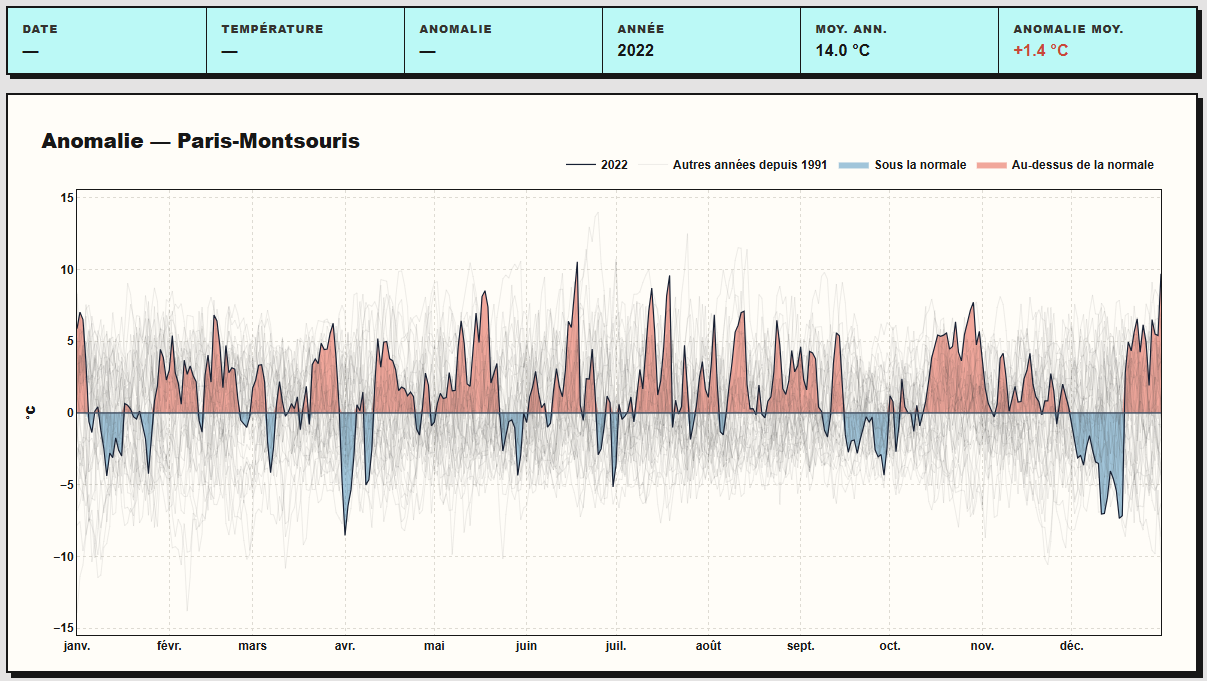Click the 'juin' x-axis label
This screenshot has width=1207, height=681.
point(526,646)
